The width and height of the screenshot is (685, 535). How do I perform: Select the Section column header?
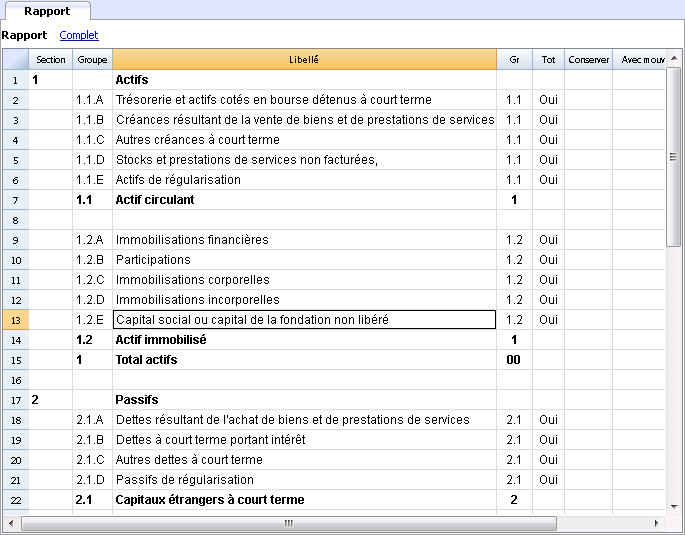click(51, 59)
